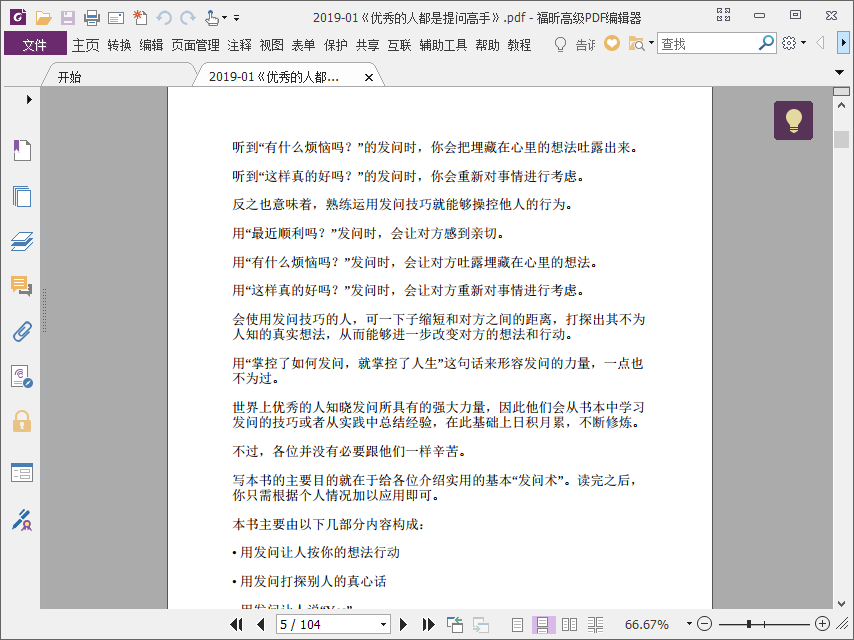Open the Layers panel
854x640 pixels.
coord(22,241)
